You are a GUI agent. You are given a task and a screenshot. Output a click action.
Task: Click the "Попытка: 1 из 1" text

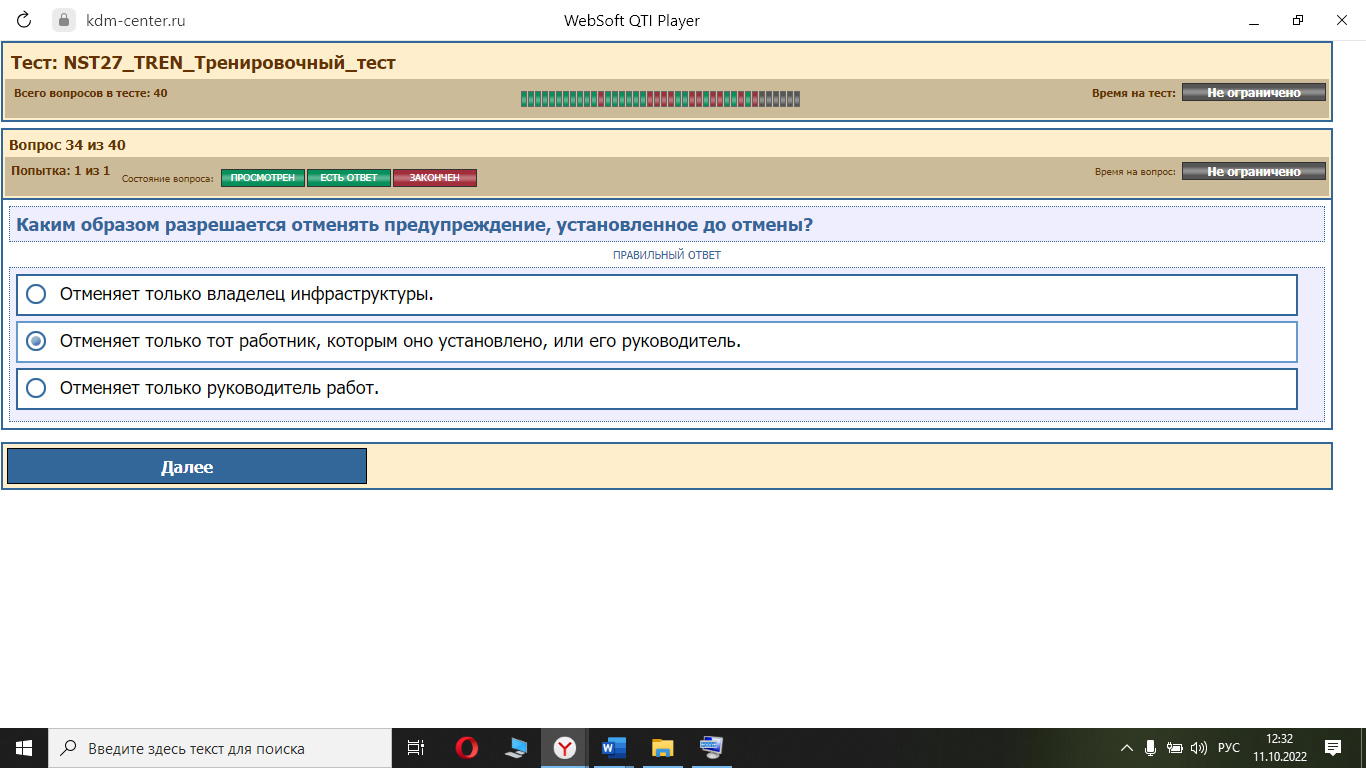pyautogui.click(x=60, y=171)
